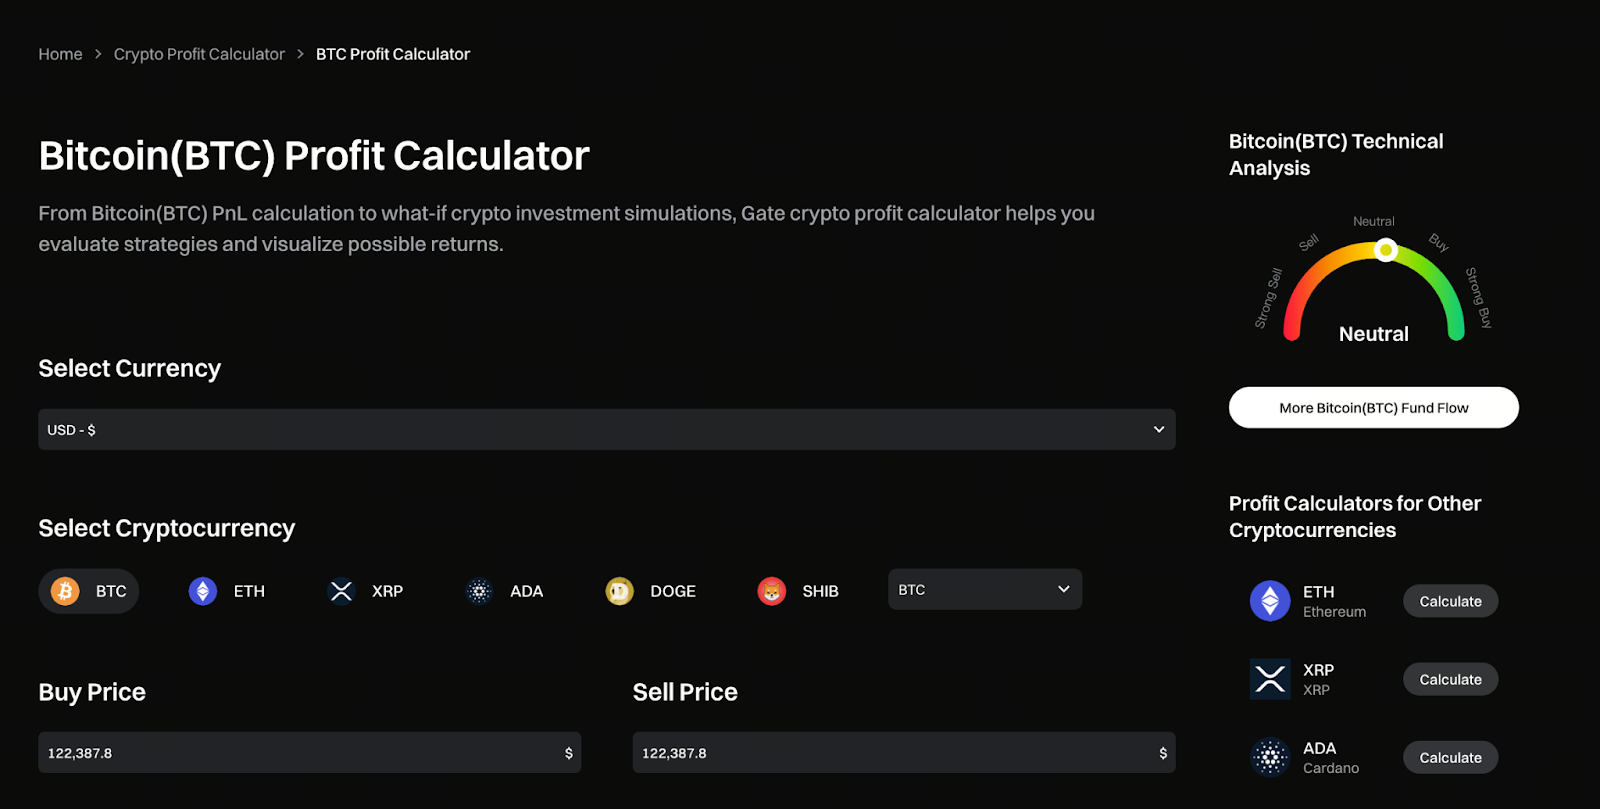Open the USD currency dropdown
Image resolution: width=1600 pixels, height=809 pixels.
coord(606,429)
